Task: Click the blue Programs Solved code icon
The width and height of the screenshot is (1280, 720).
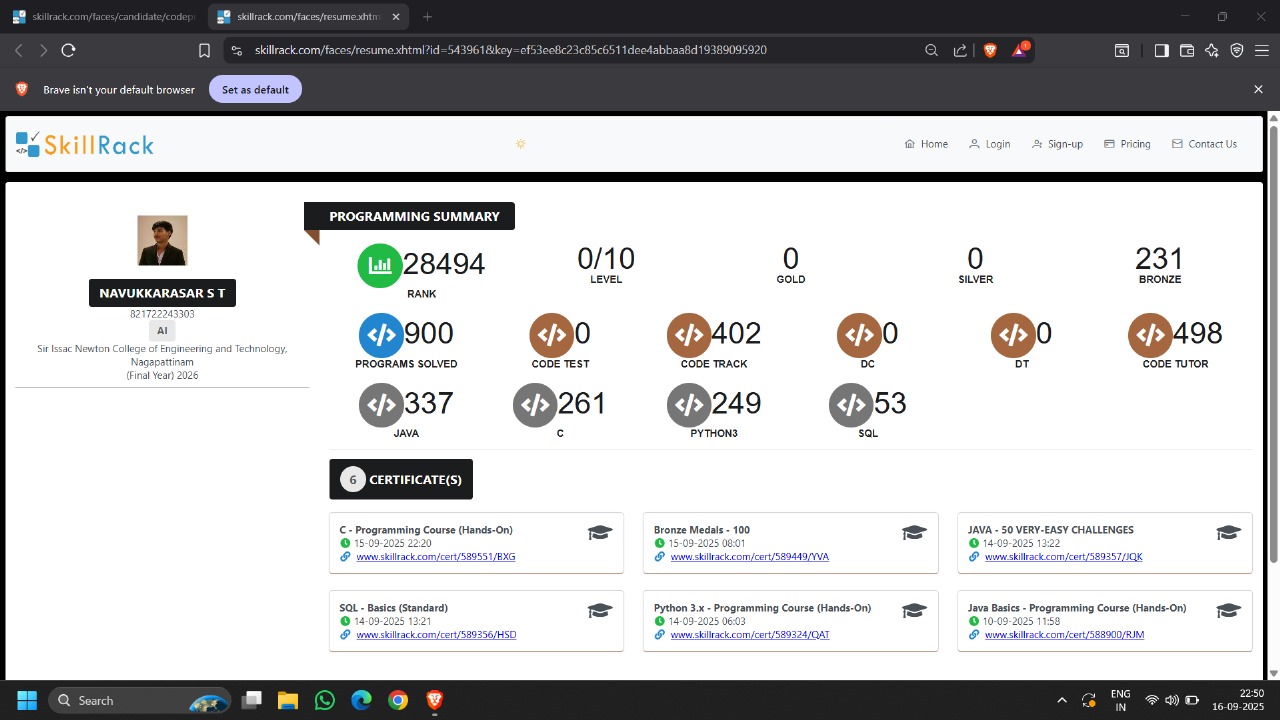Action: tap(380, 335)
